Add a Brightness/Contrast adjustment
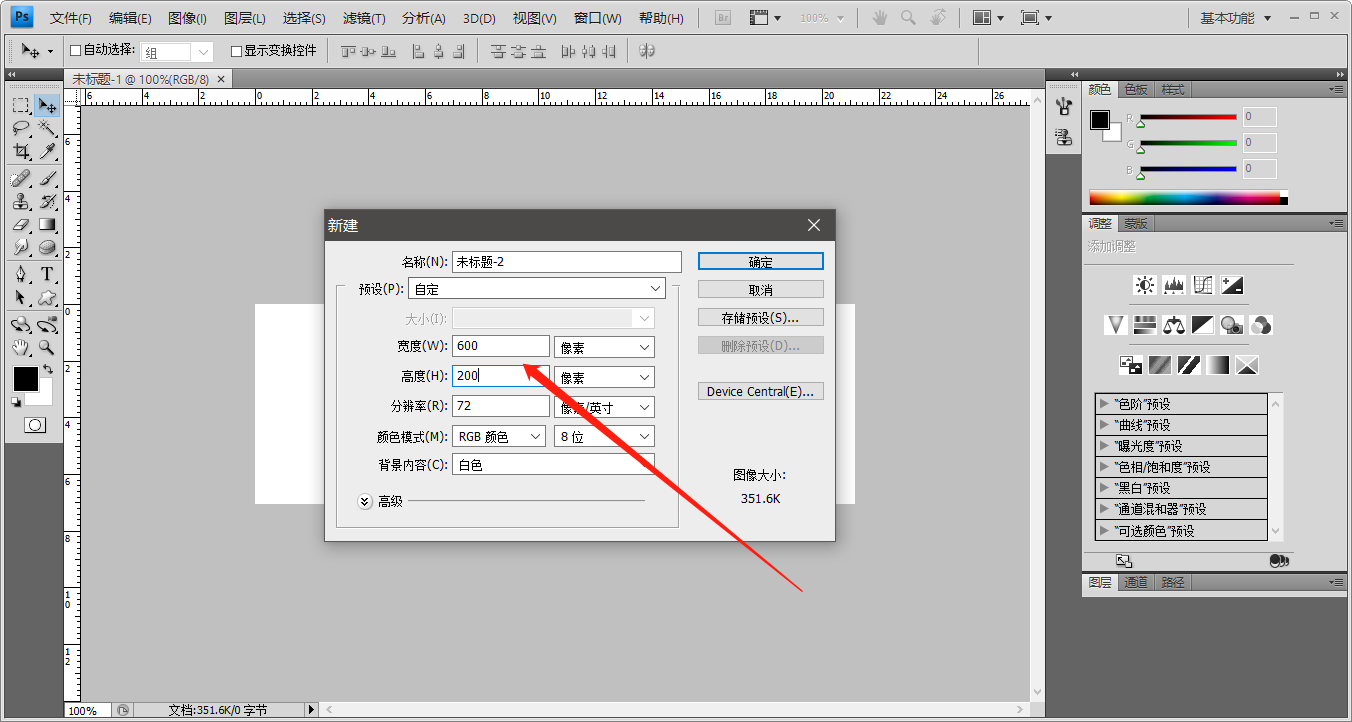Image resolution: width=1352 pixels, height=722 pixels. pos(1145,285)
